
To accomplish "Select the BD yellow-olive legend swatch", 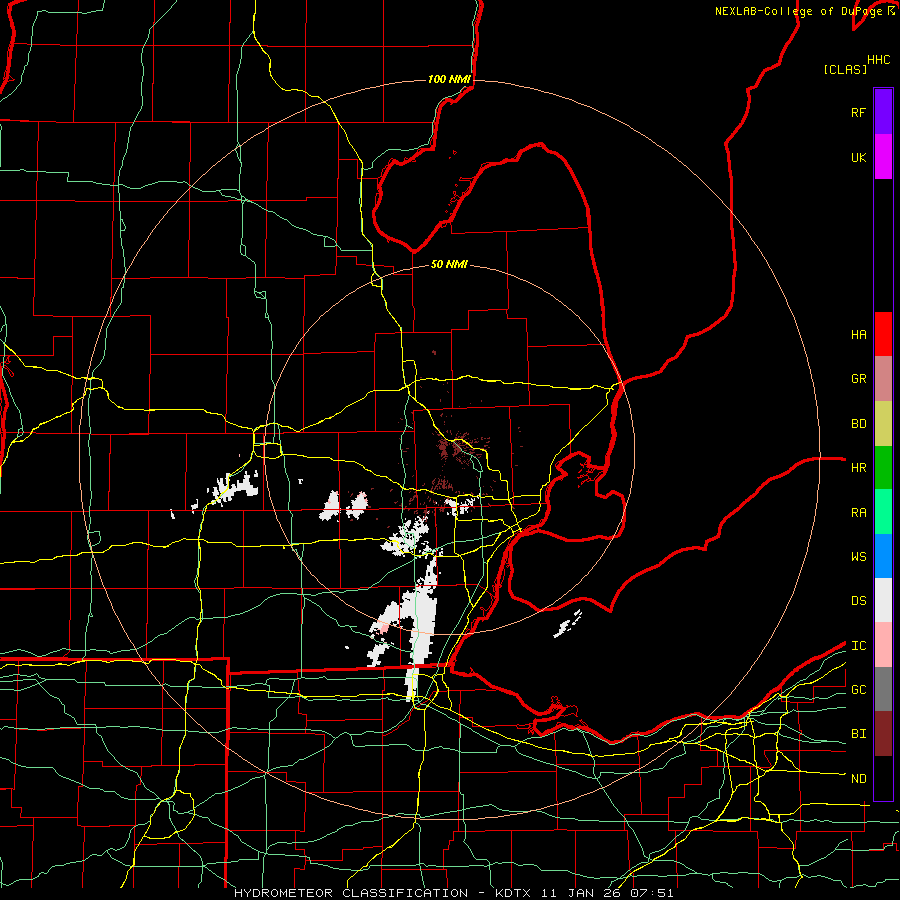I will (883, 424).
